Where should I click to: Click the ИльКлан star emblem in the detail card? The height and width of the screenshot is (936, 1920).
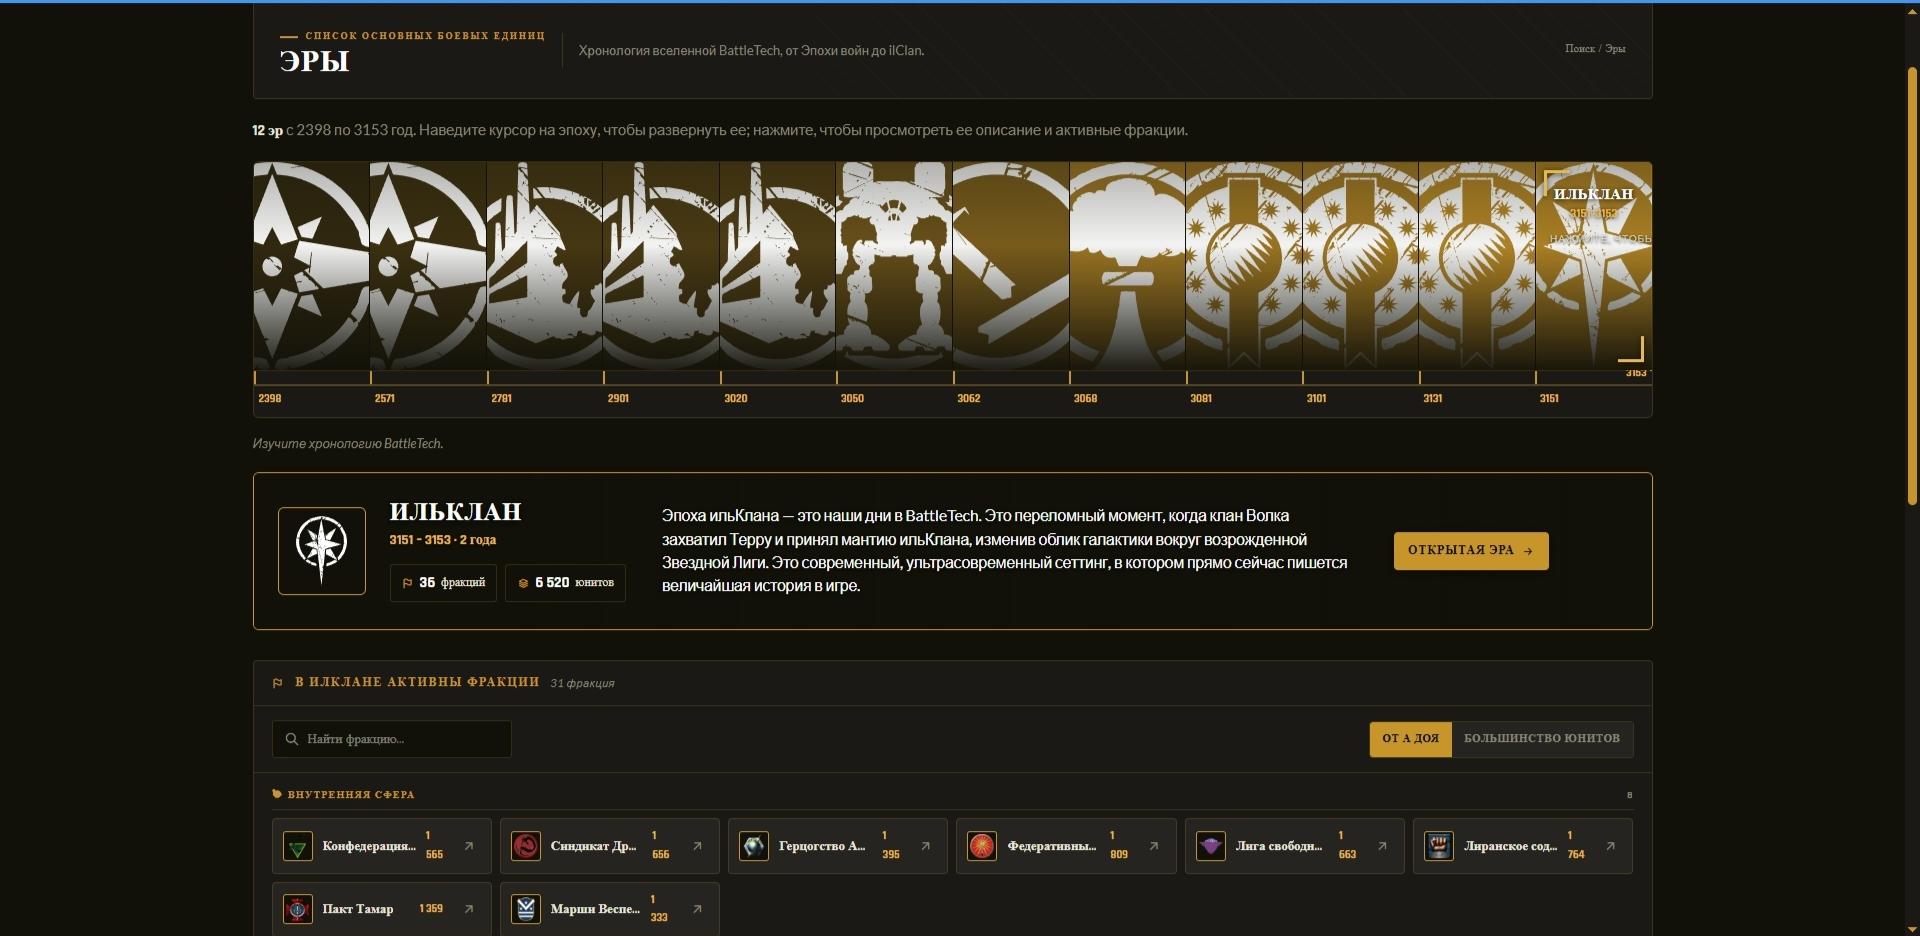(322, 551)
